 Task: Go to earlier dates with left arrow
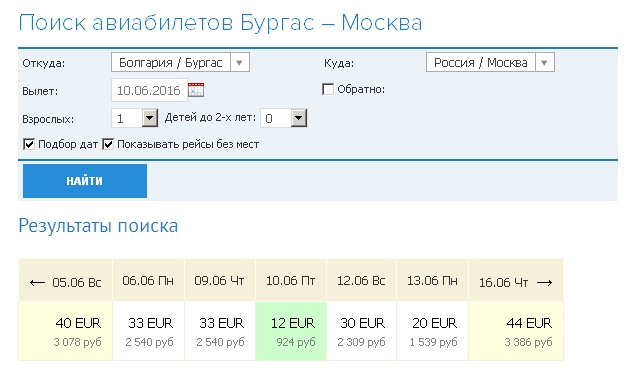point(37,283)
